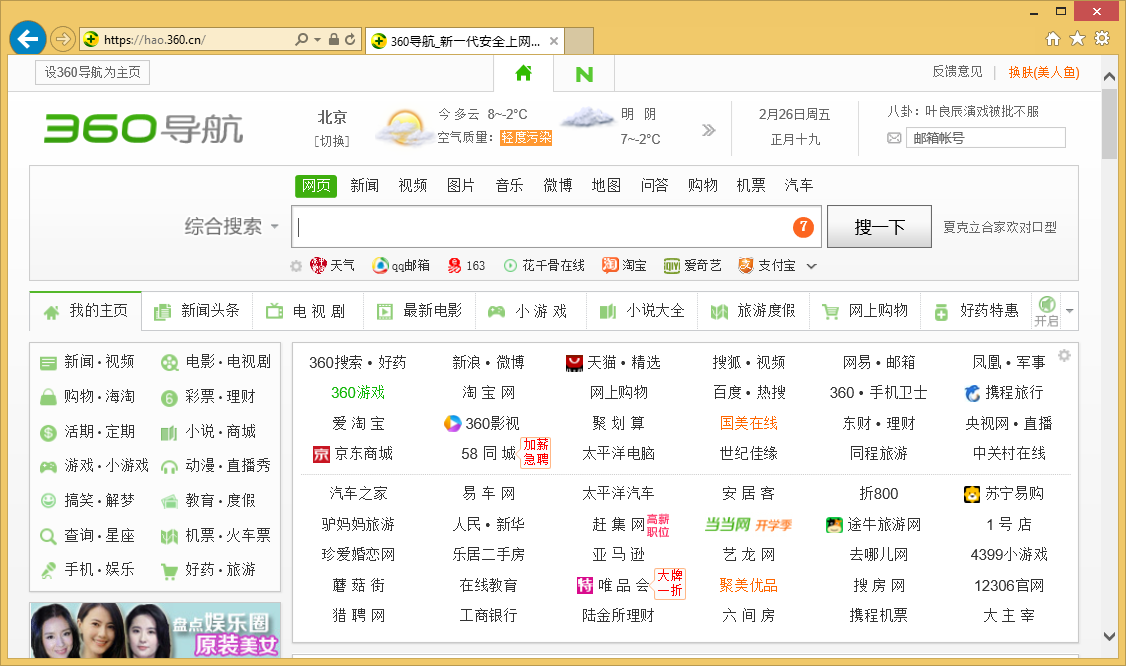
Task: Select the 新闻 search type tab
Action: (x=364, y=185)
